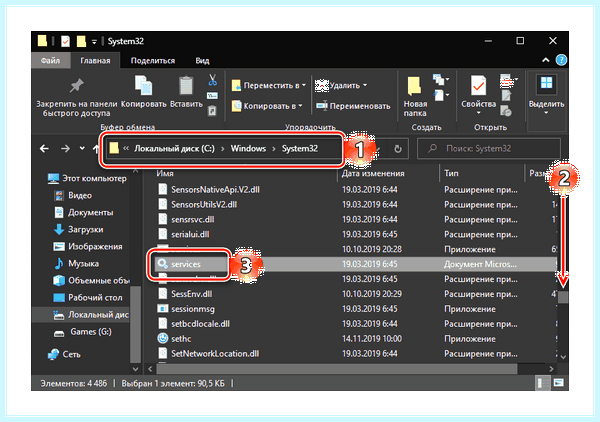Switch to the Файл tab
600x422 pixels.
51,60
